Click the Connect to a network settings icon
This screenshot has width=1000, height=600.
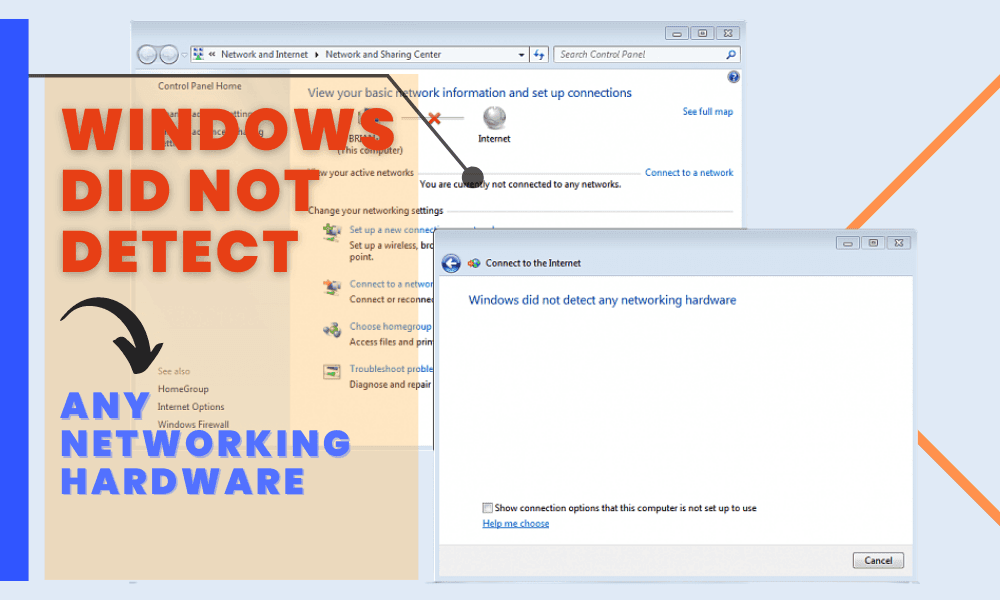[x=332, y=288]
